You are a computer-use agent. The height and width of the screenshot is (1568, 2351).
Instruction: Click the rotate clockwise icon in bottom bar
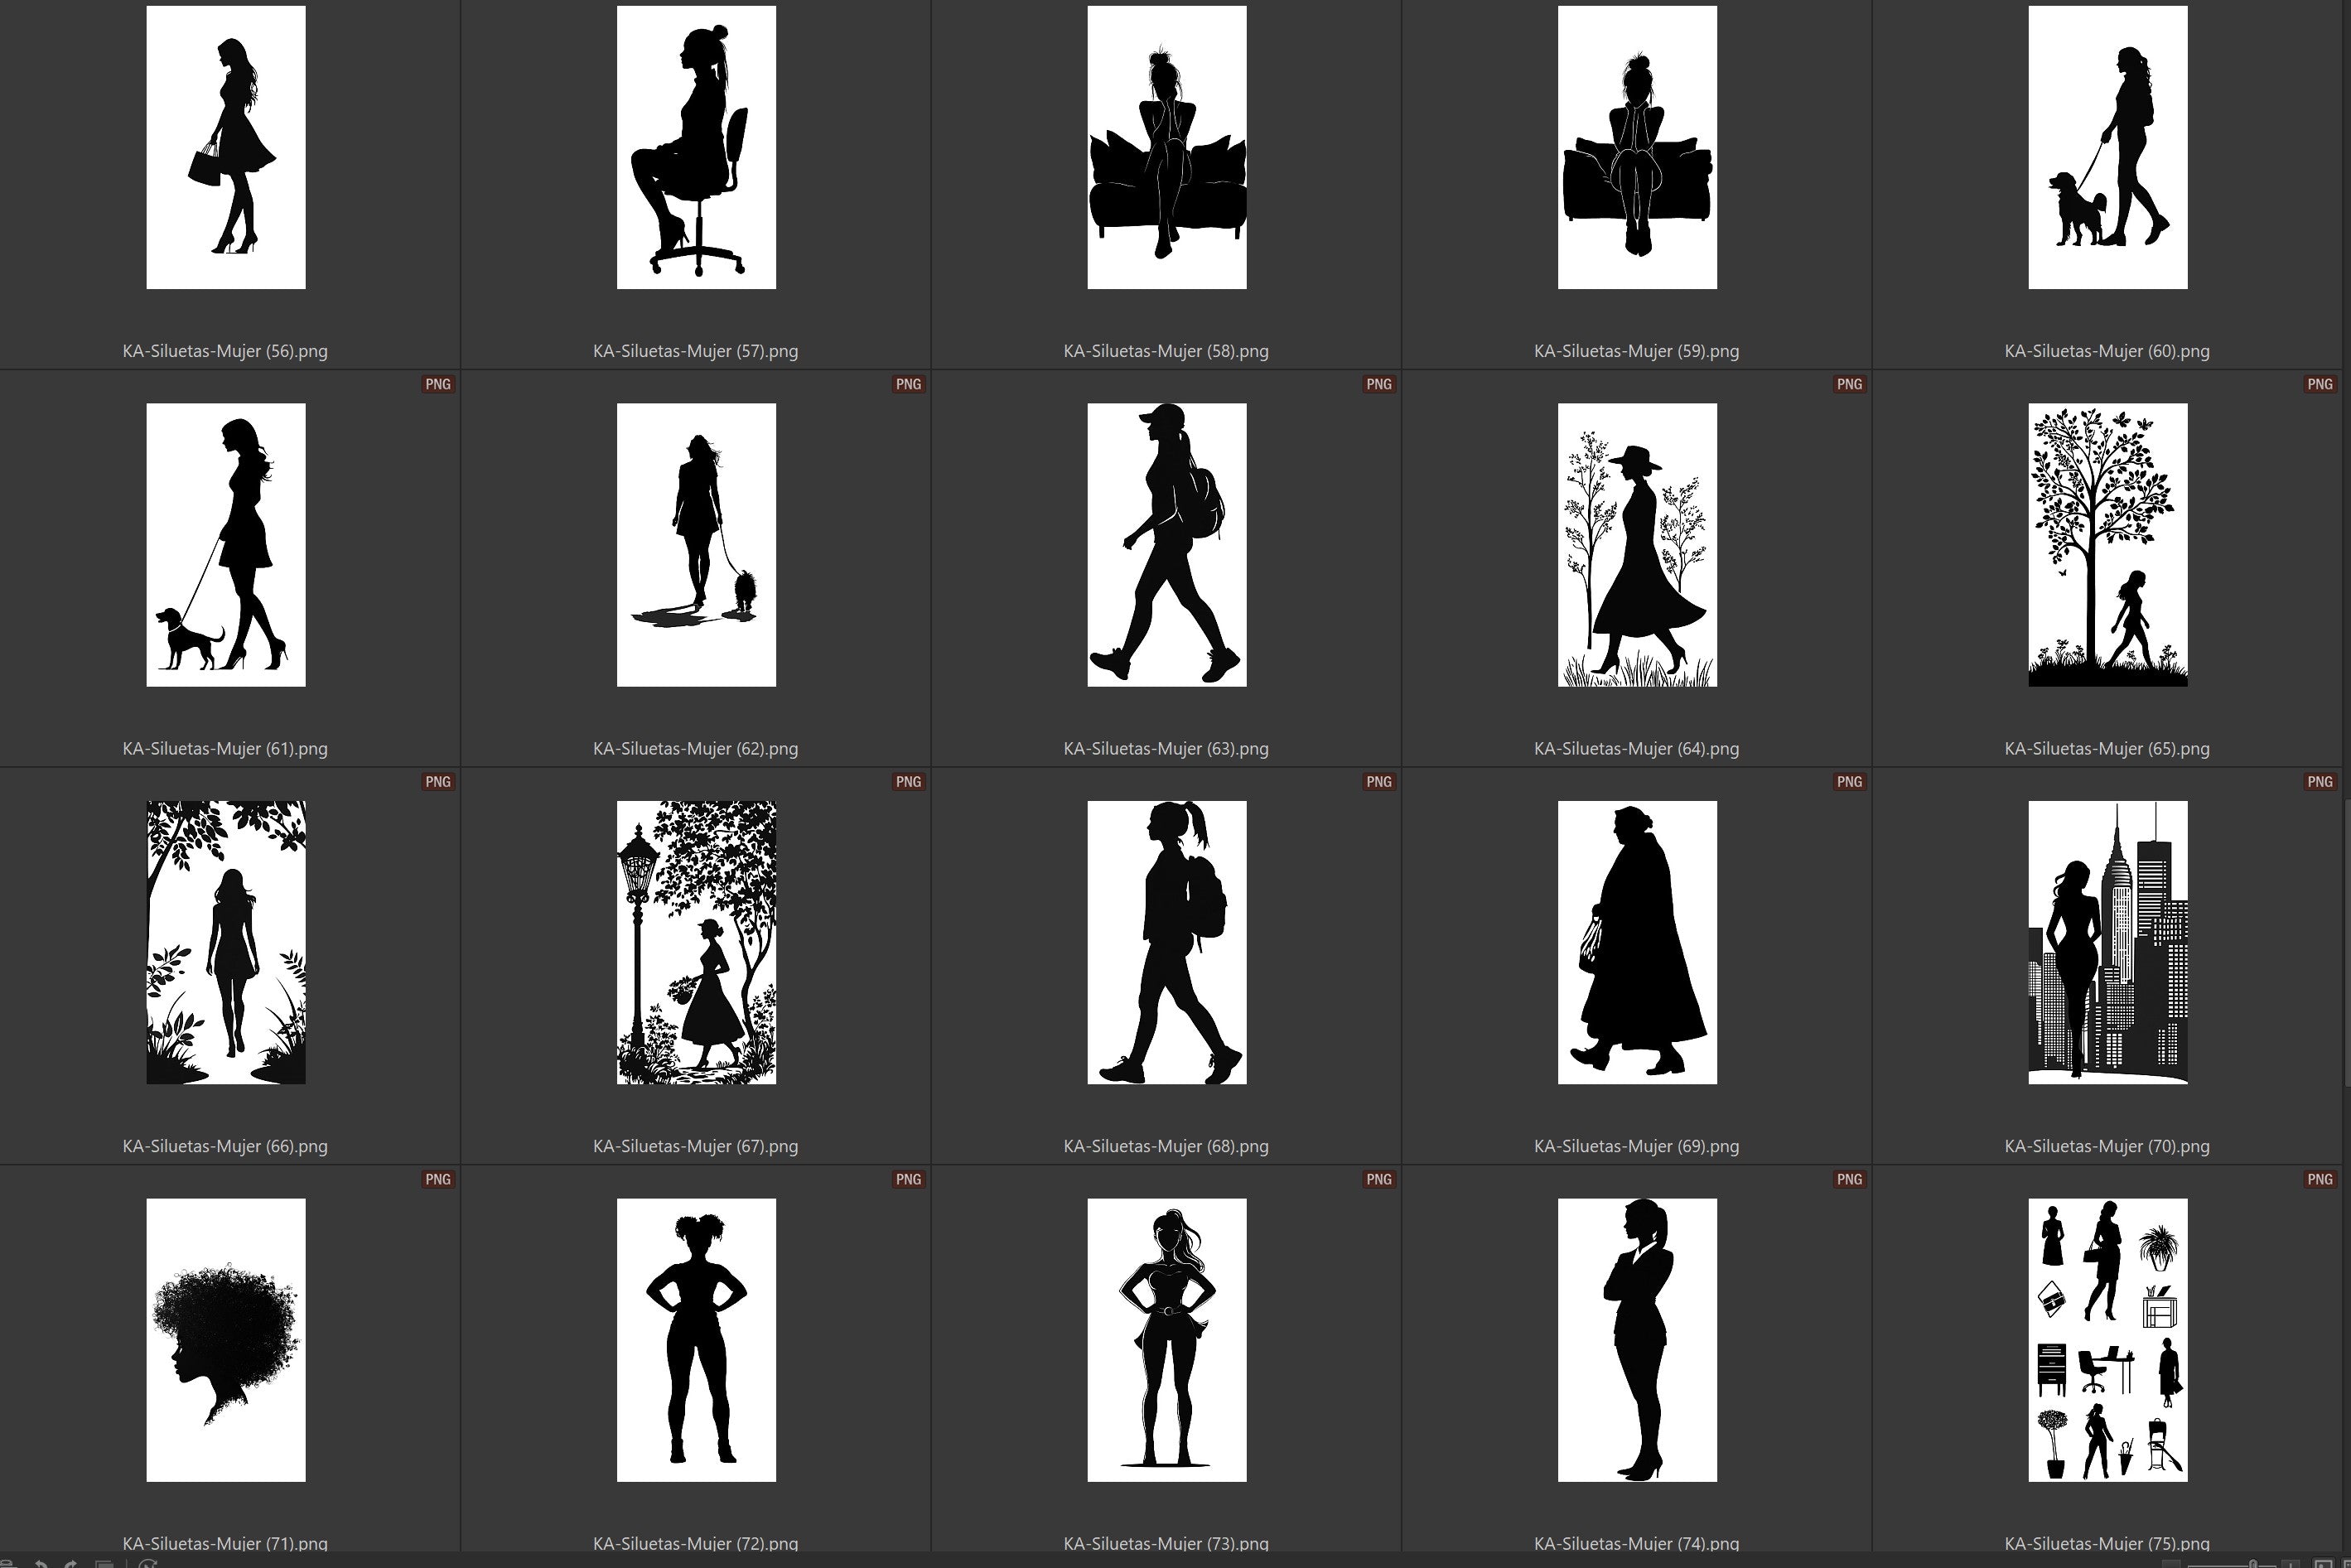click(70, 1565)
